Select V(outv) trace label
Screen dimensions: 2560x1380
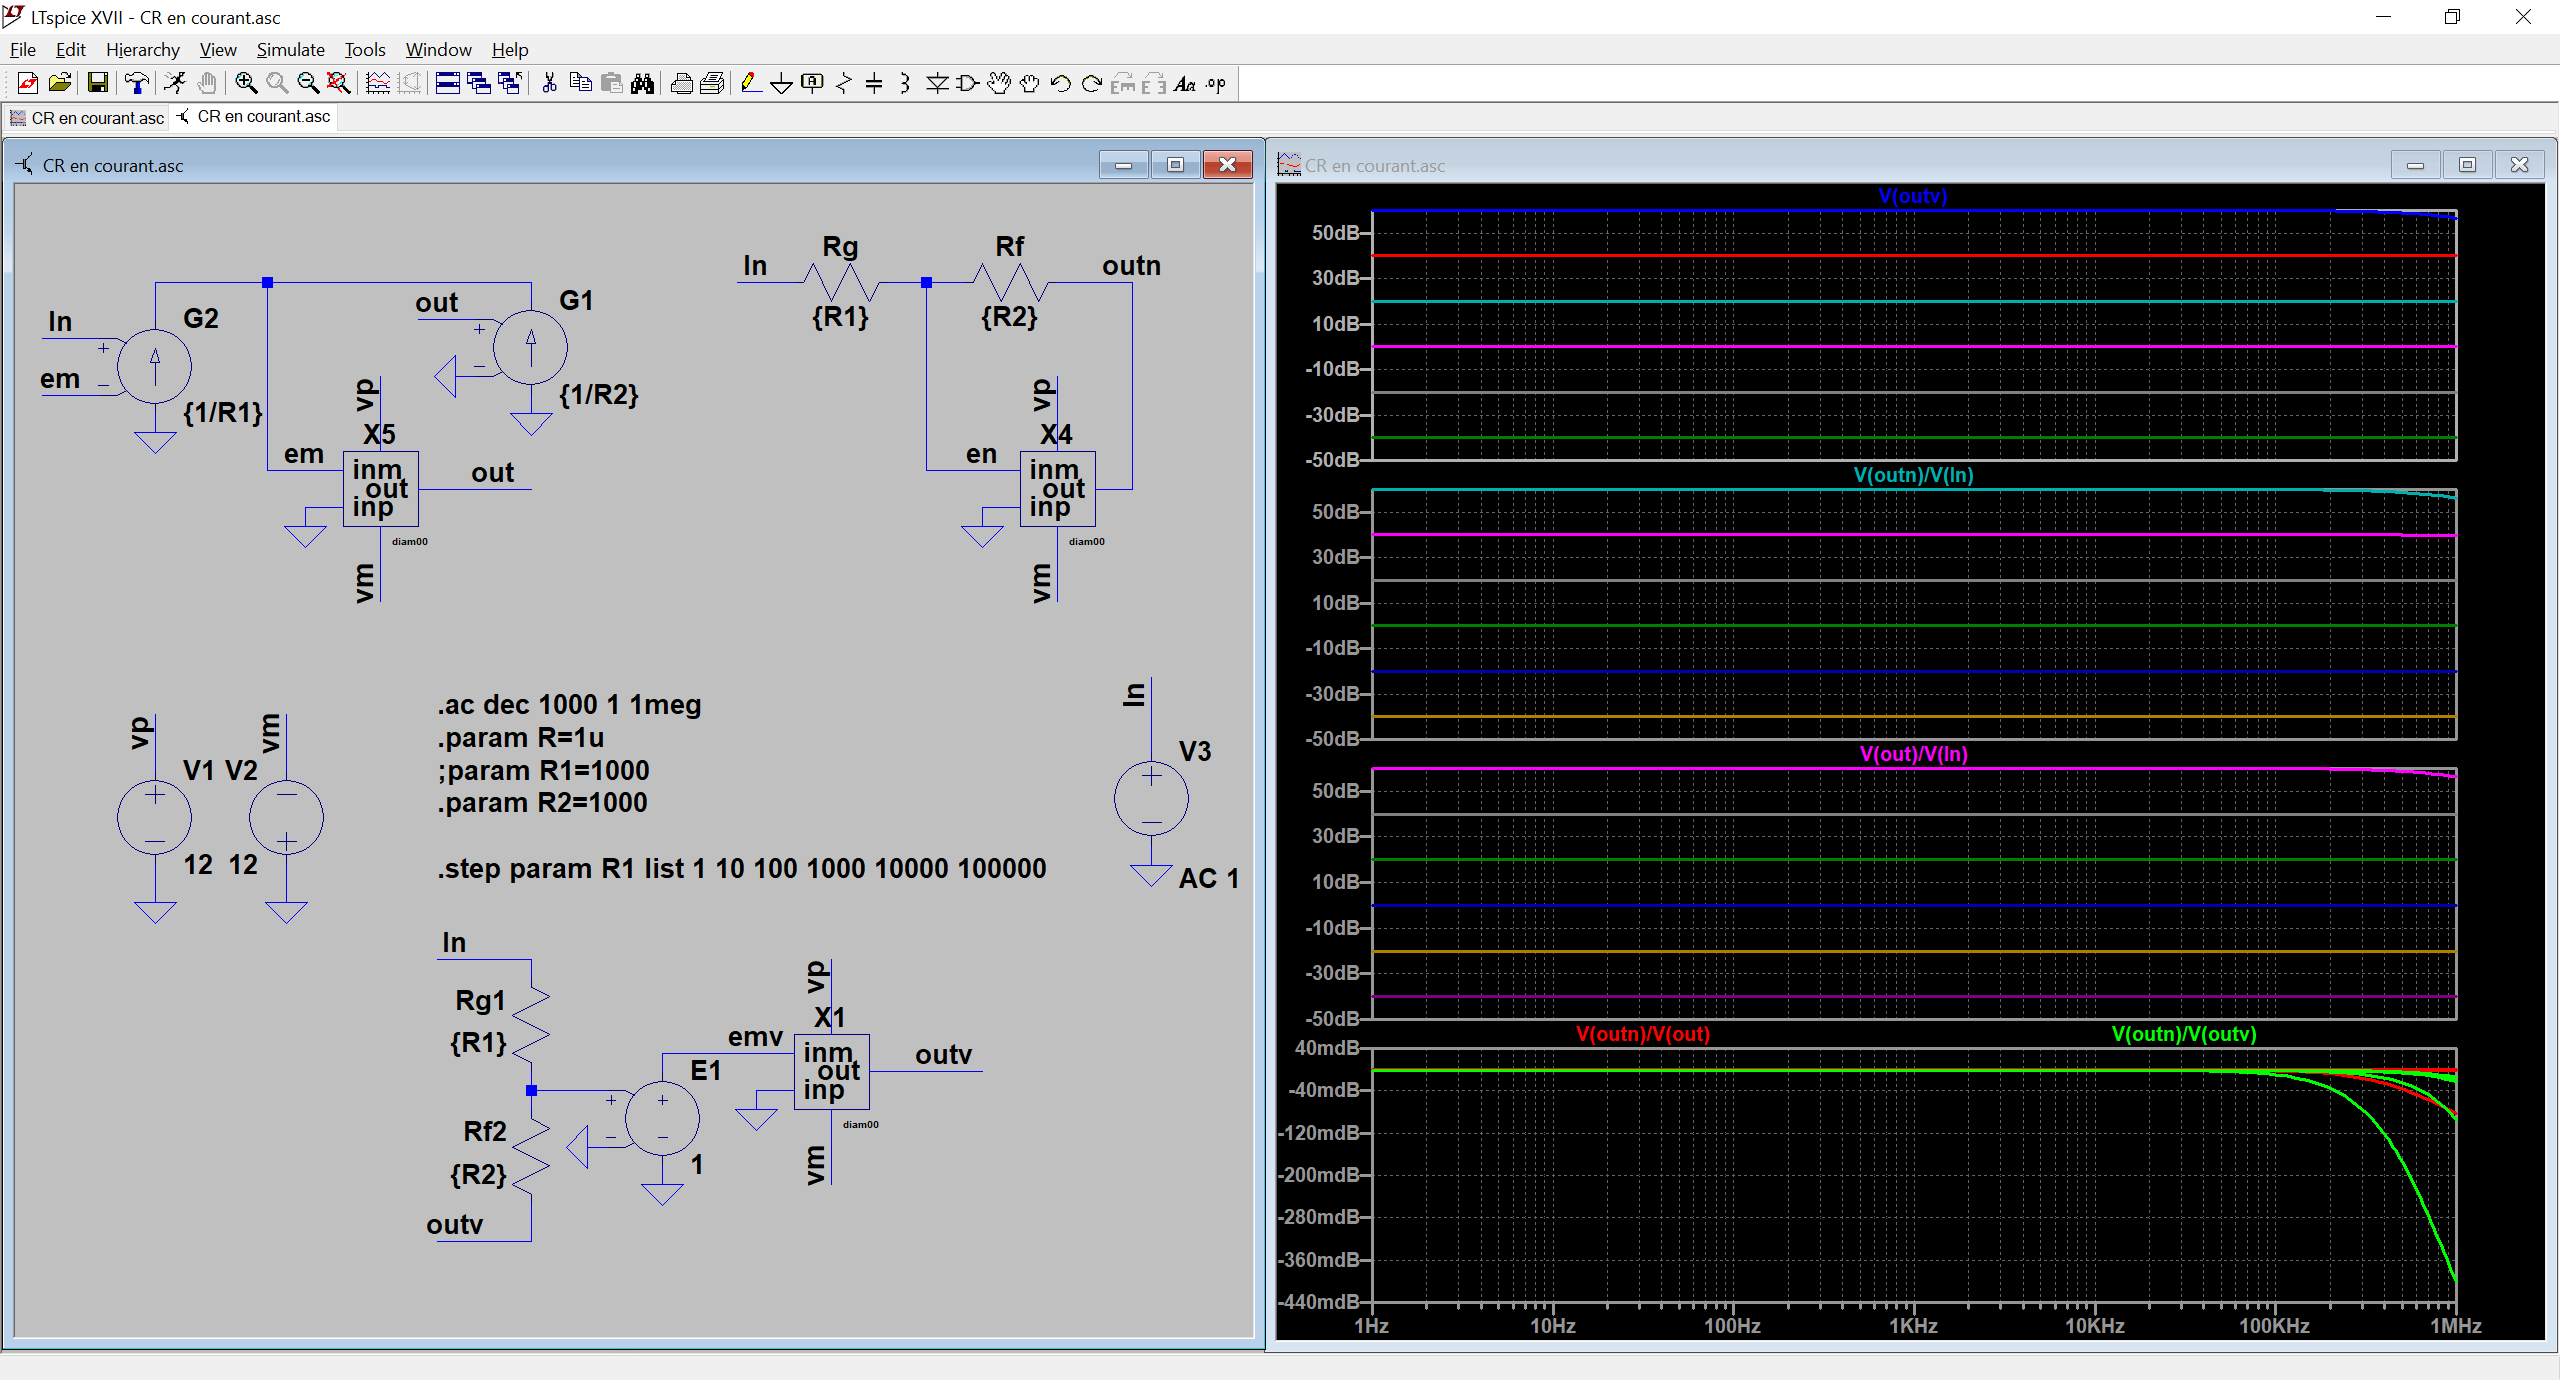click(x=1912, y=196)
